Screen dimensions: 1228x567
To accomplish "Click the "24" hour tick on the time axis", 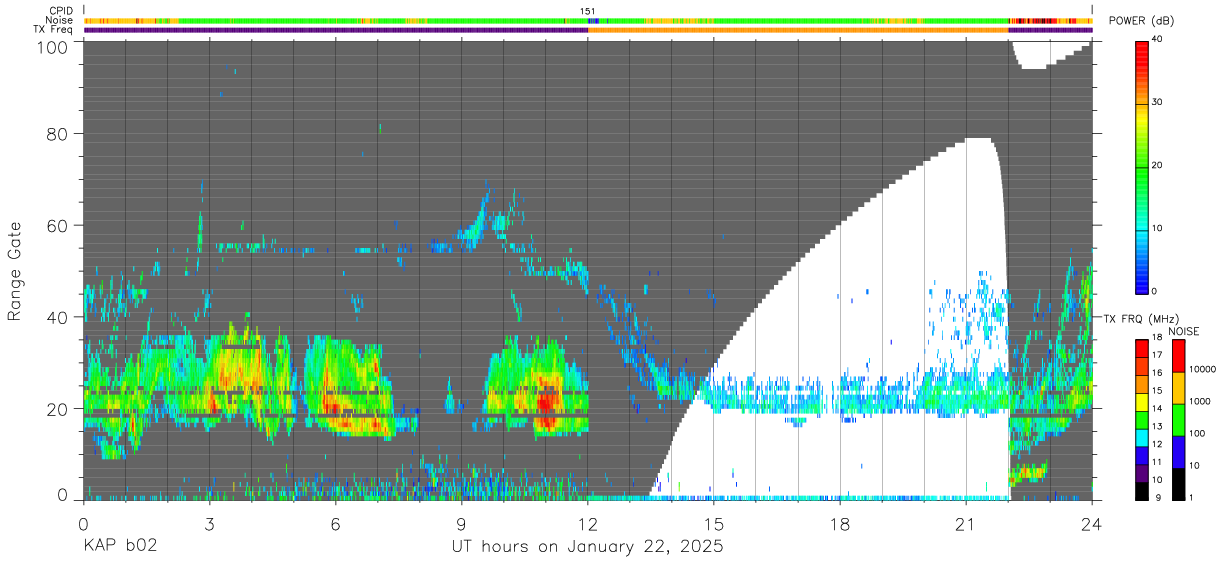I will point(1092,522).
